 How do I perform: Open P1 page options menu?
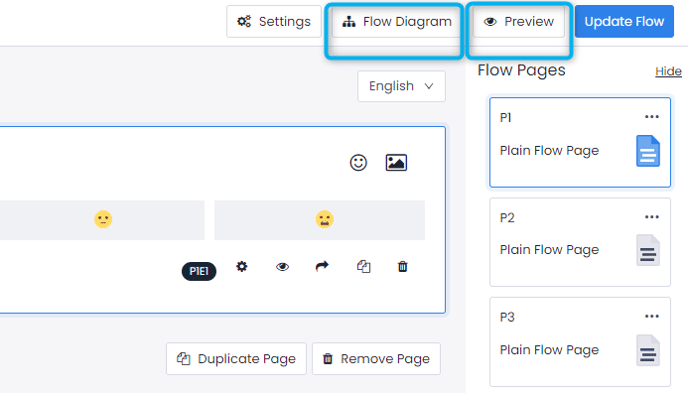point(652,117)
